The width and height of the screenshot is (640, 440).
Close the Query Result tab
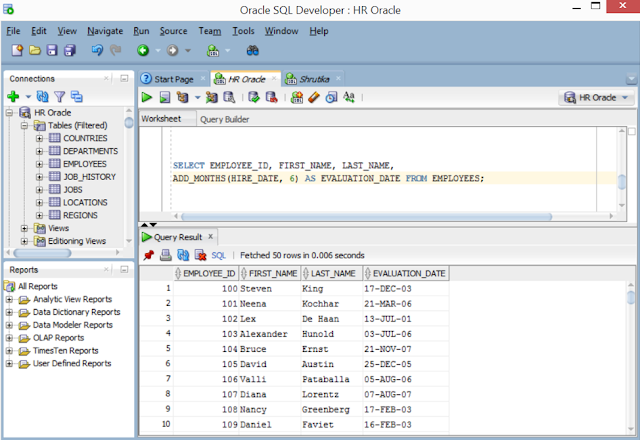tap(211, 236)
